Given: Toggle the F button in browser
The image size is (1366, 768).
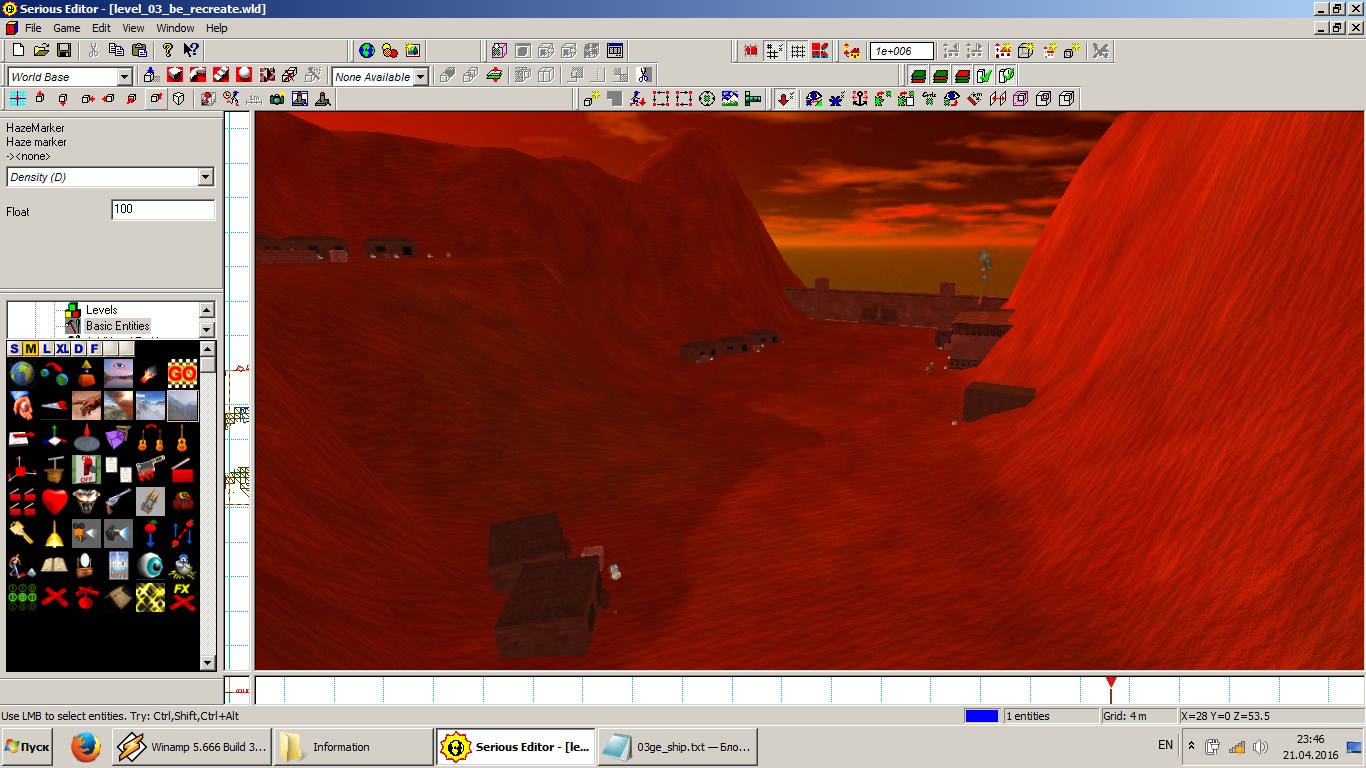Looking at the screenshot, I should pyautogui.click(x=94, y=348).
